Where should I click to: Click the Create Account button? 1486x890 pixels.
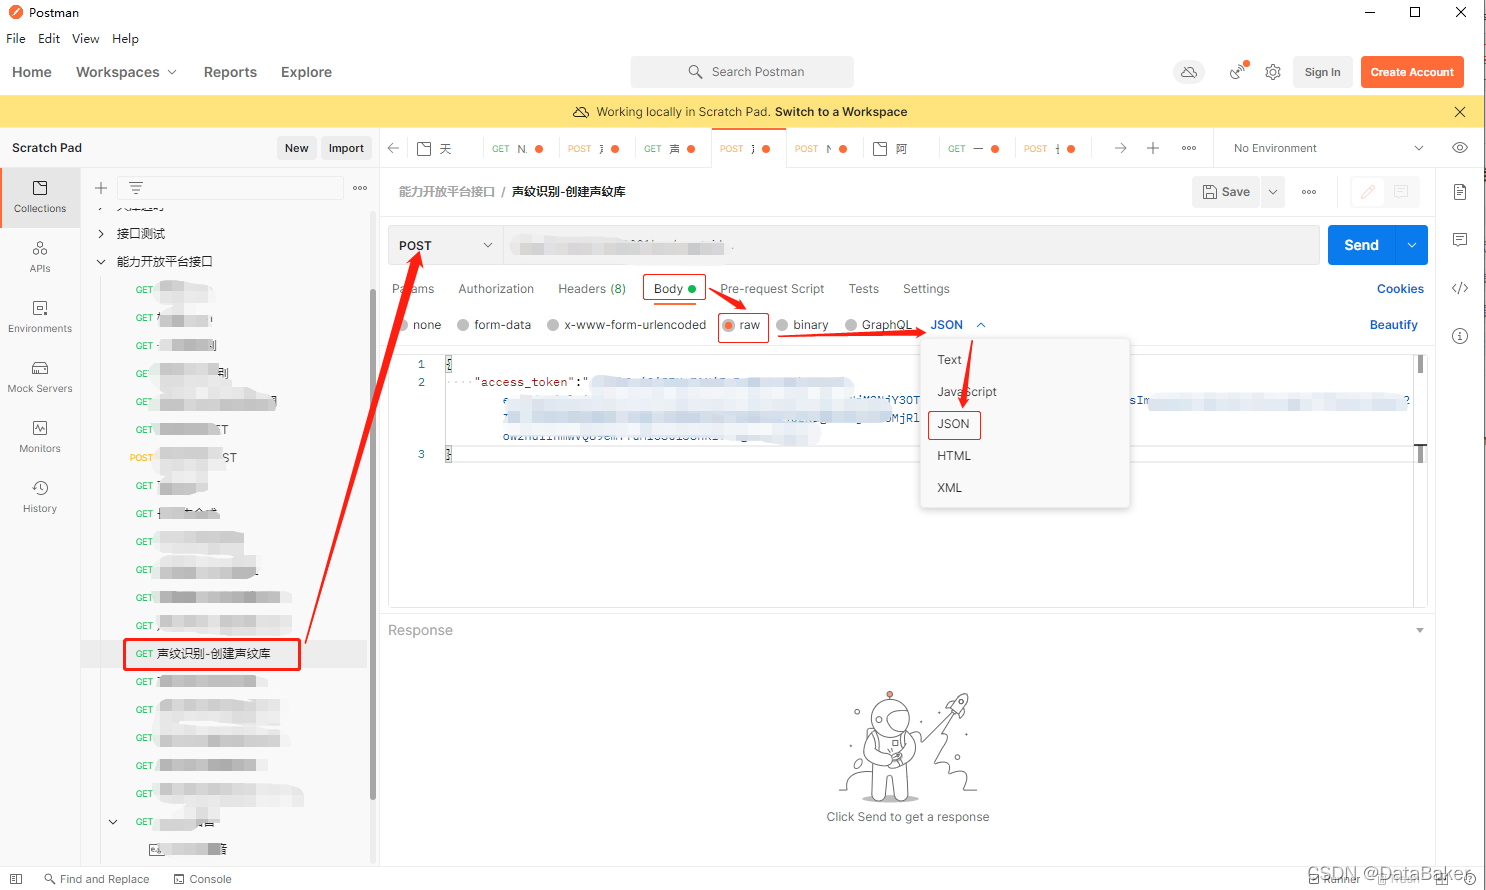[x=1412, y=72]
